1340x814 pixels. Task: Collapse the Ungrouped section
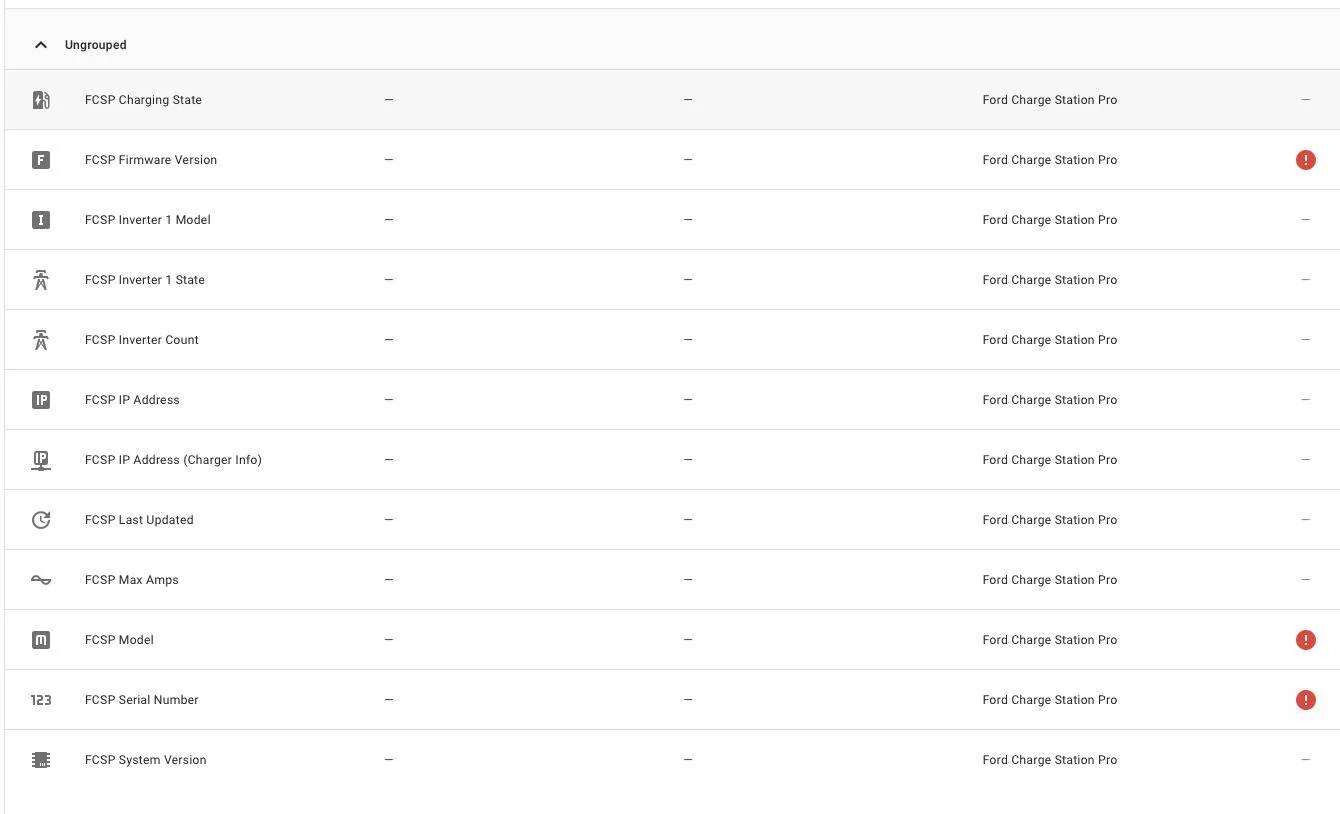click(x=40, y=44)
